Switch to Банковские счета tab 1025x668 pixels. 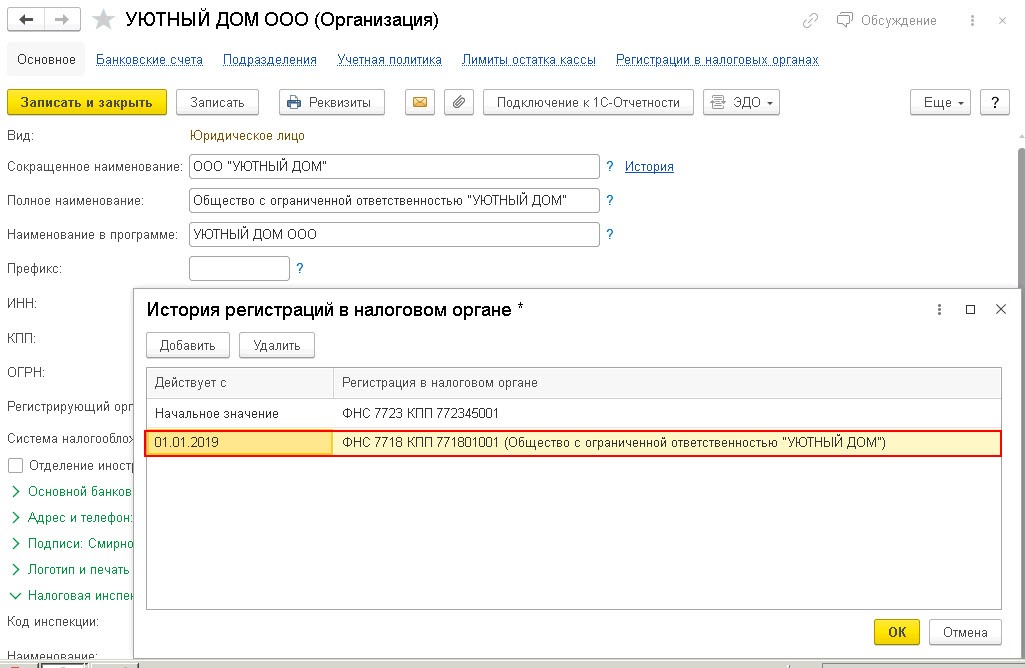tap(149, 60)
